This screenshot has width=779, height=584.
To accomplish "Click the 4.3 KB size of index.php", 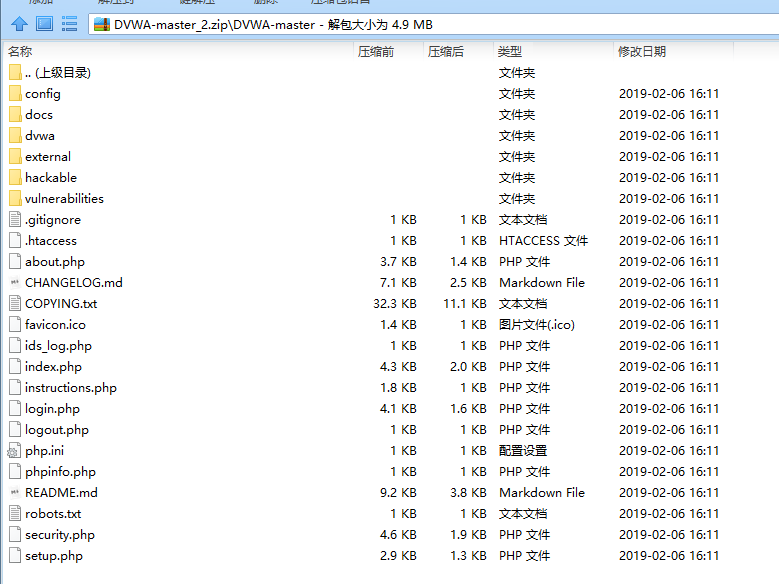I will pos(398,366).
